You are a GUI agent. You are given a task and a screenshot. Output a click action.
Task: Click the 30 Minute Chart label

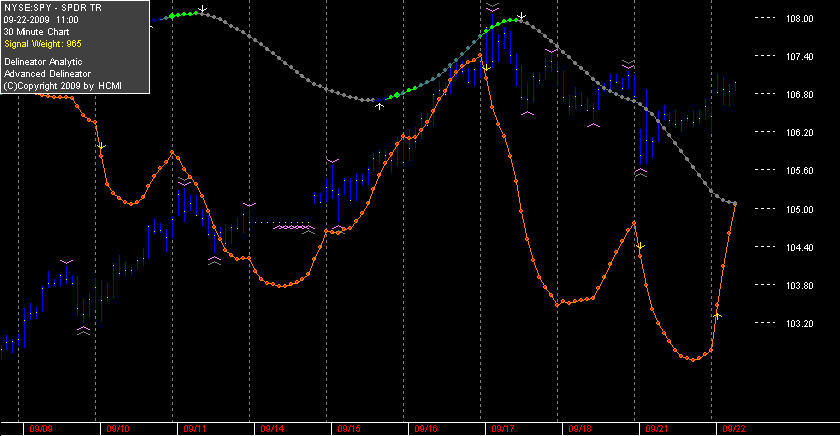[x=36, y=32]
